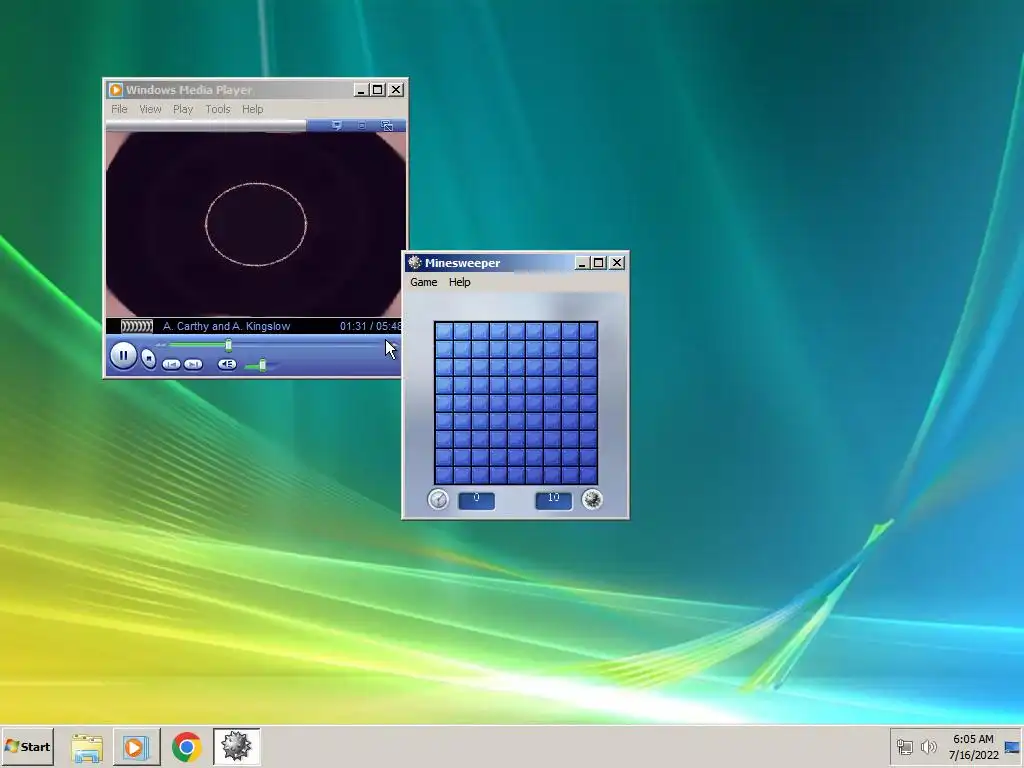Uncover the top-left corner tile in Minesweeper
Screen dimensions: 1024x768
pos(444,331)
